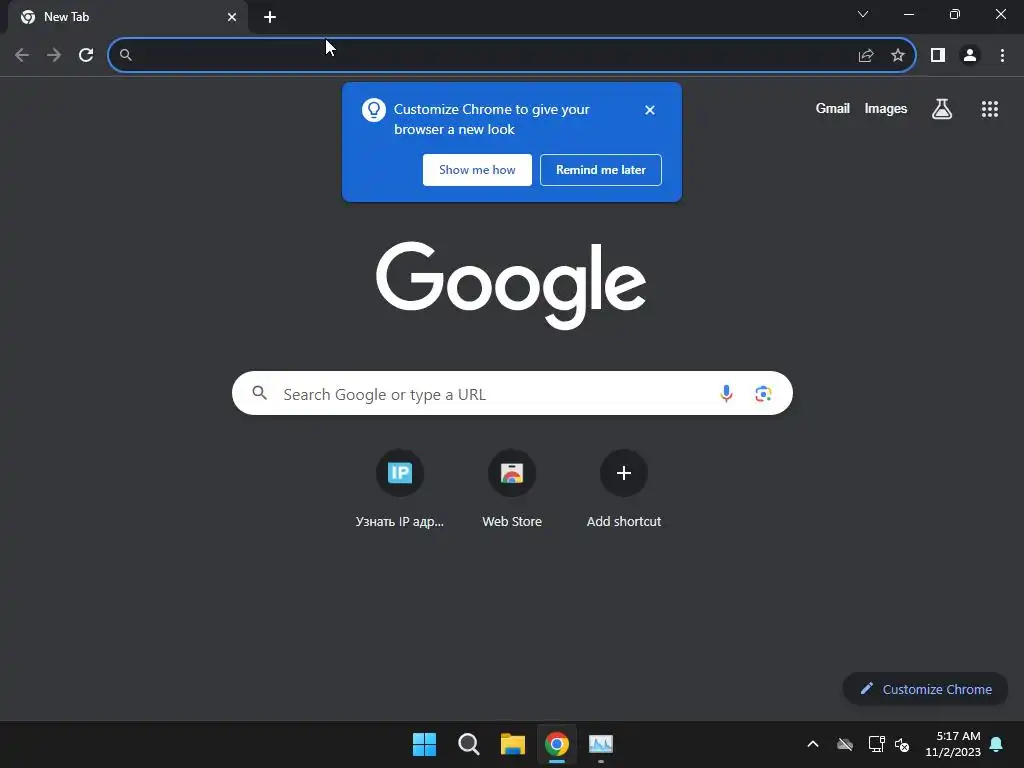Click Chrome icon in taskbar

pyautogui.click(x=557, y=744)
